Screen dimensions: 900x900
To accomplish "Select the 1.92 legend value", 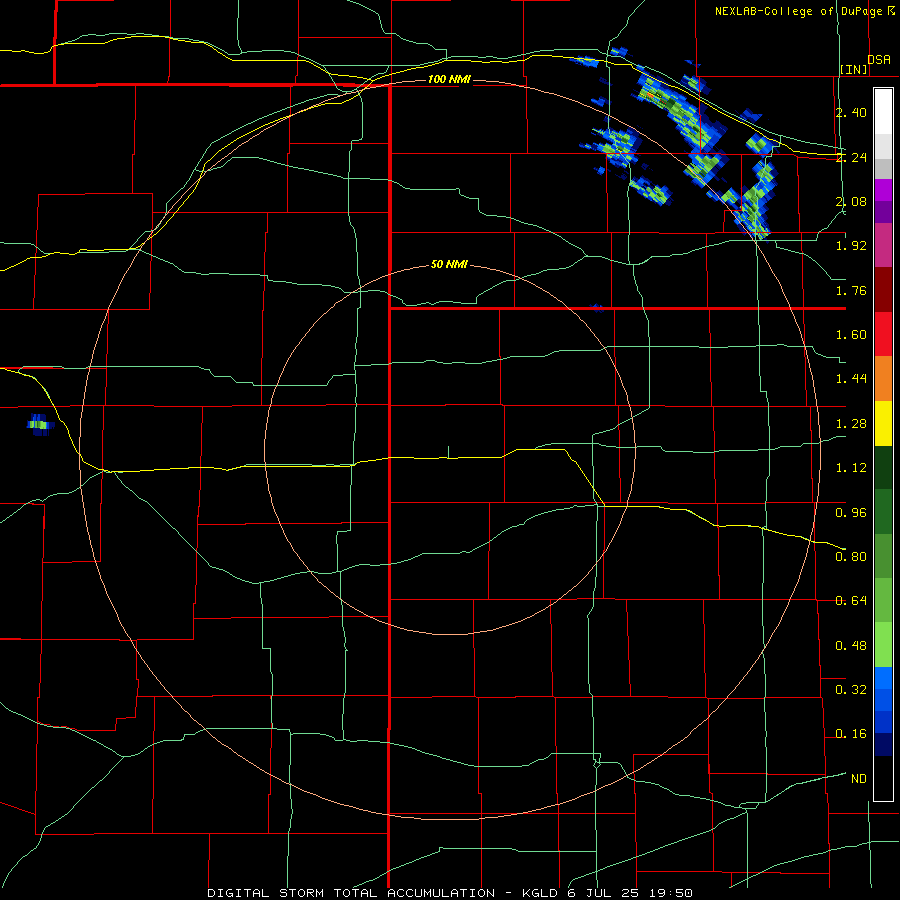I will pos(851,246).
